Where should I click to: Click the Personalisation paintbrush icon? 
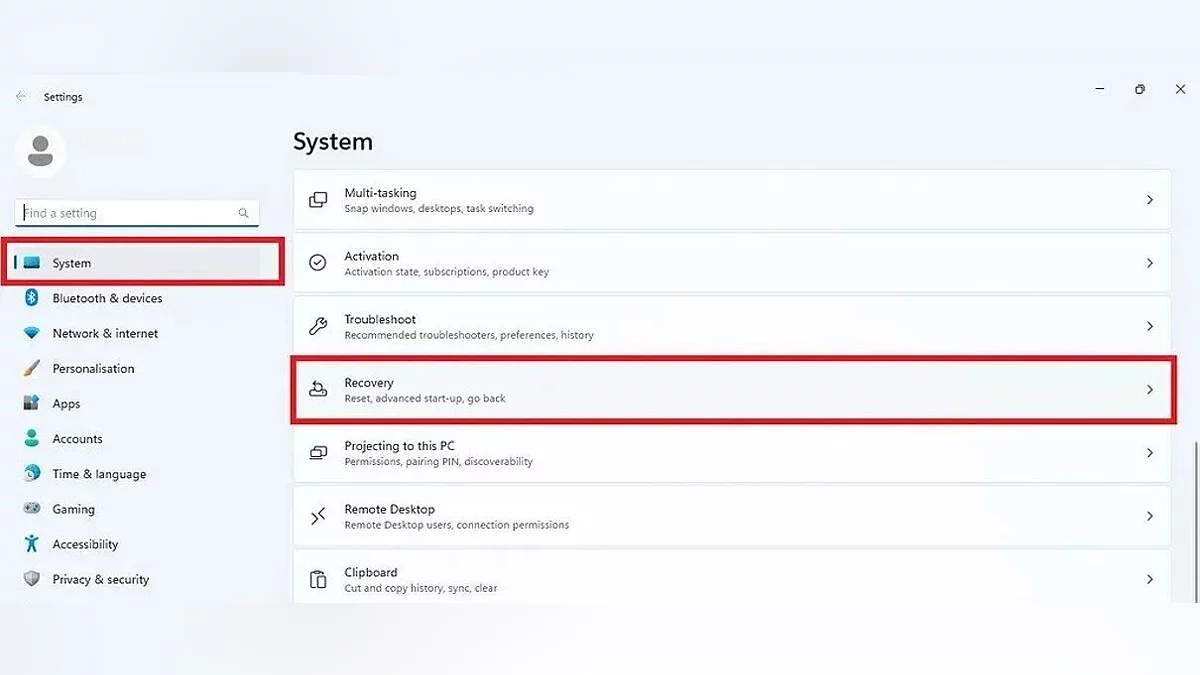point(32,368)
